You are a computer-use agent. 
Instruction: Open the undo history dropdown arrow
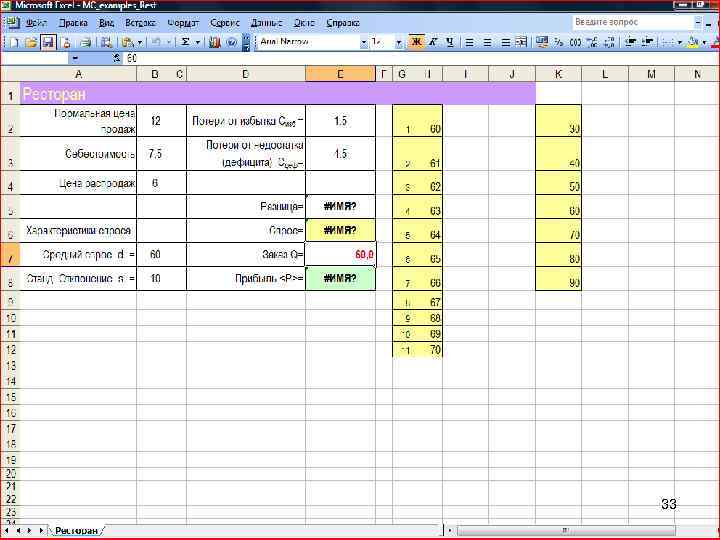tap(169, 42)
